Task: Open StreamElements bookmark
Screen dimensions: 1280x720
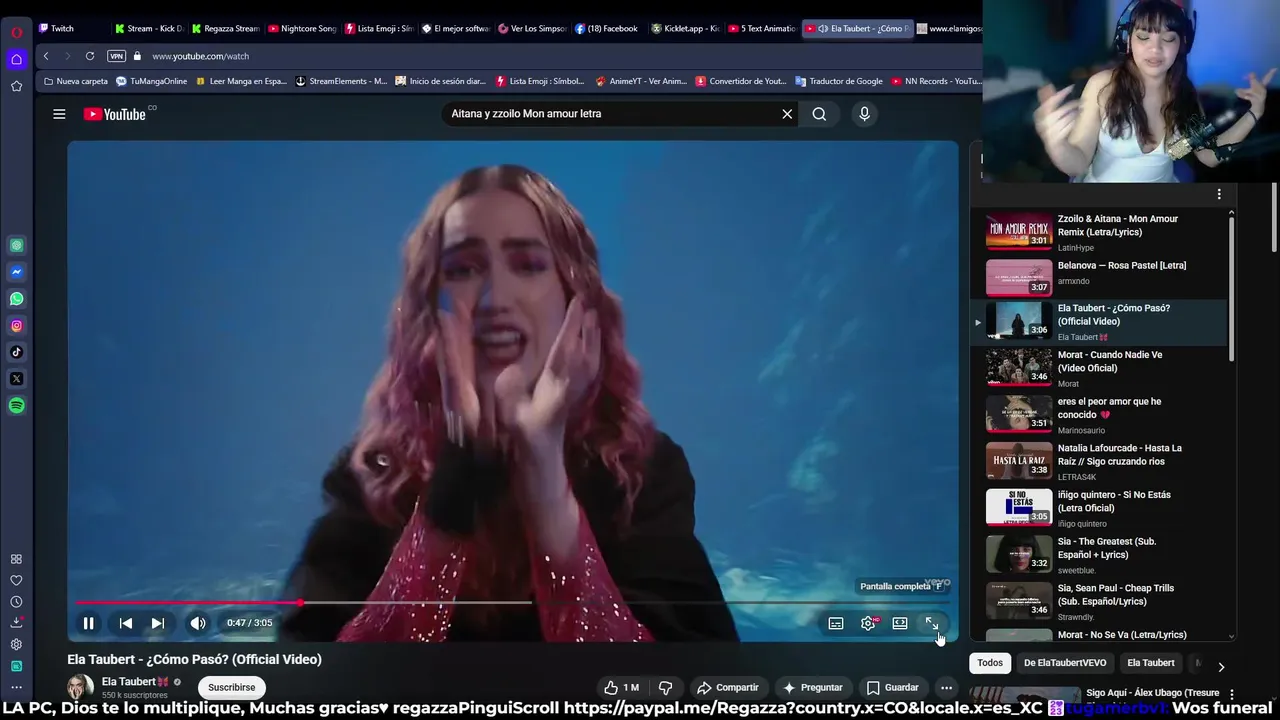Action: pyautogui.click(x=341, y=81)
